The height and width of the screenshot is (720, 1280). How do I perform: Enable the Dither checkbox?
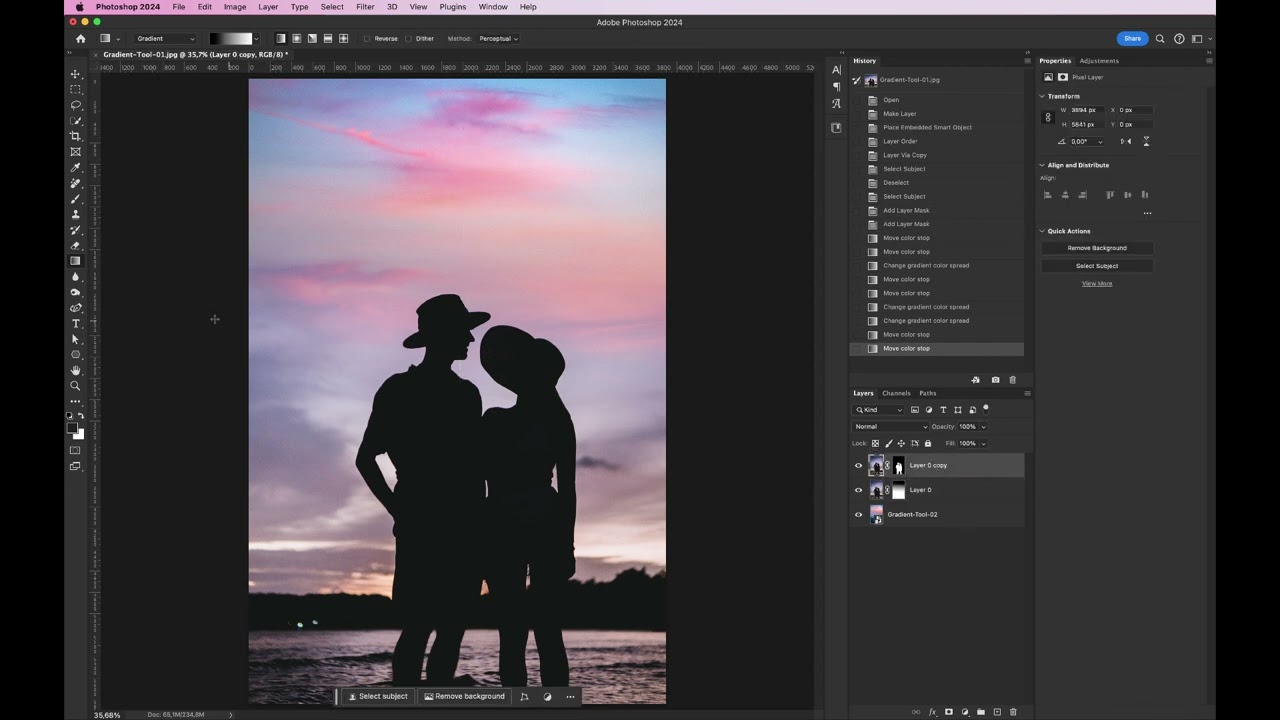[x=409, y=38]
